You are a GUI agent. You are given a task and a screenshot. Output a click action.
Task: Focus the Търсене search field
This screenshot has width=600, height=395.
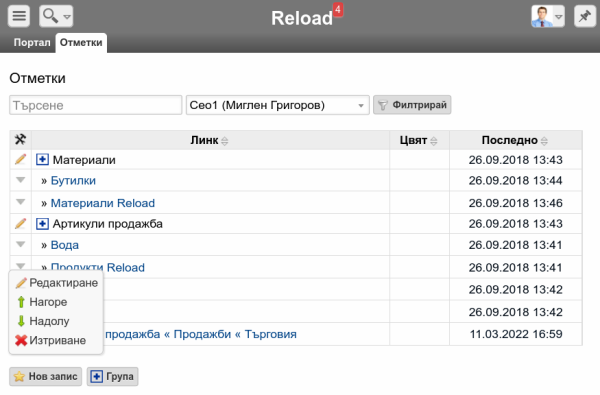point(95,105)
